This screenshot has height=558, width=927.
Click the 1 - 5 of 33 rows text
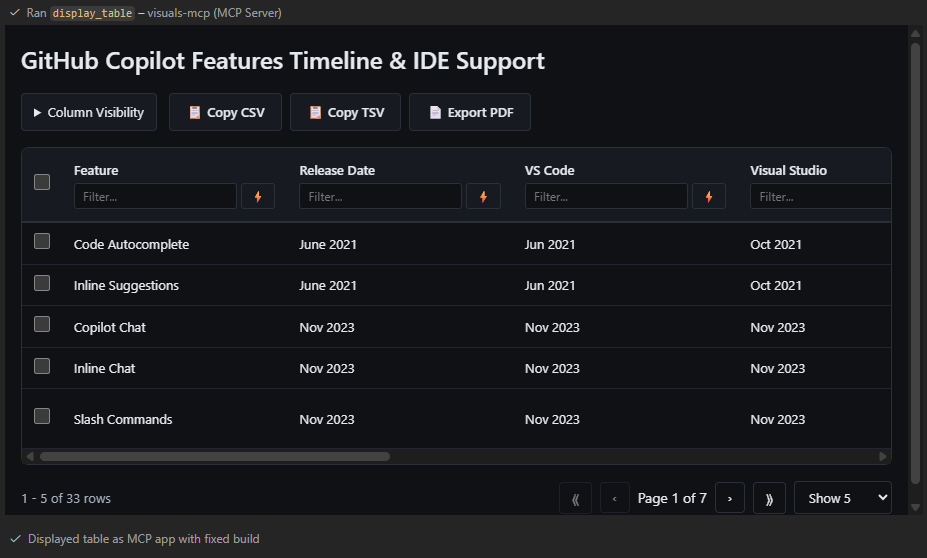pyautogui.click(x=66, y=498)
